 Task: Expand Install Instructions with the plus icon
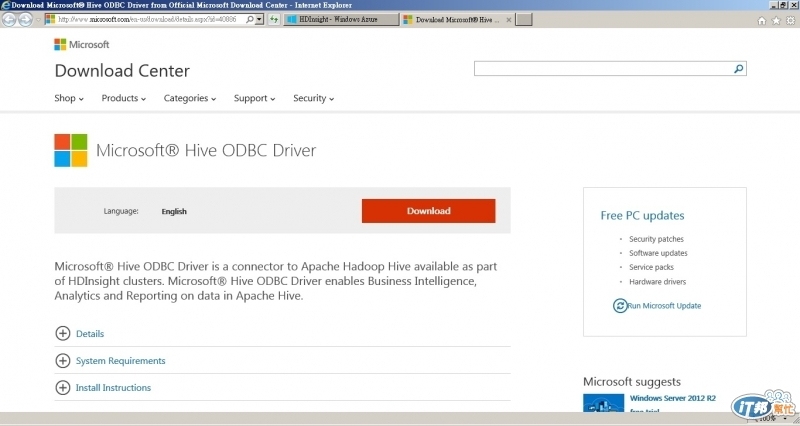(62, 388)
